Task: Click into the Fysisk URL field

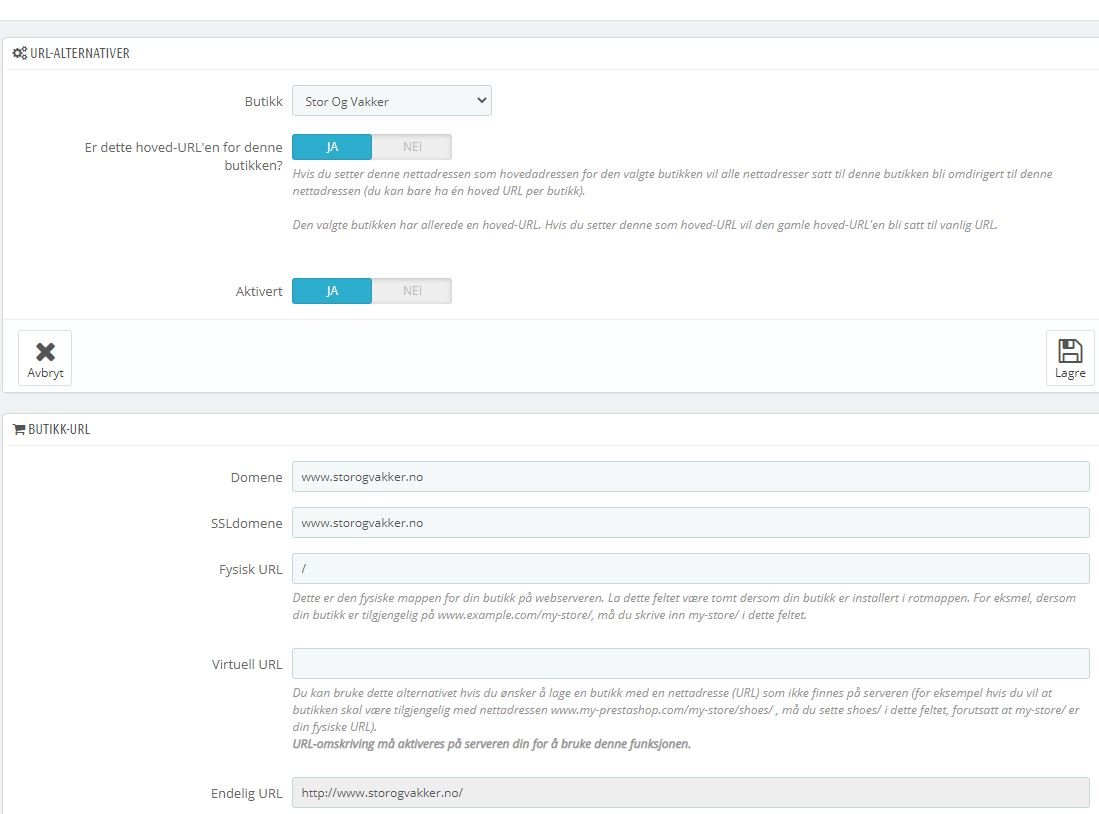Action: (690, 569)
